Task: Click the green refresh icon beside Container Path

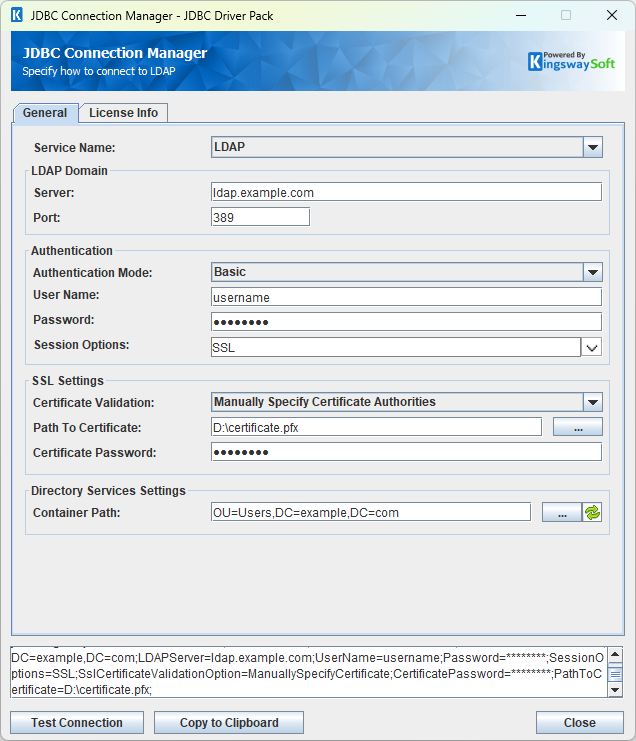Action: coord(593,512)
